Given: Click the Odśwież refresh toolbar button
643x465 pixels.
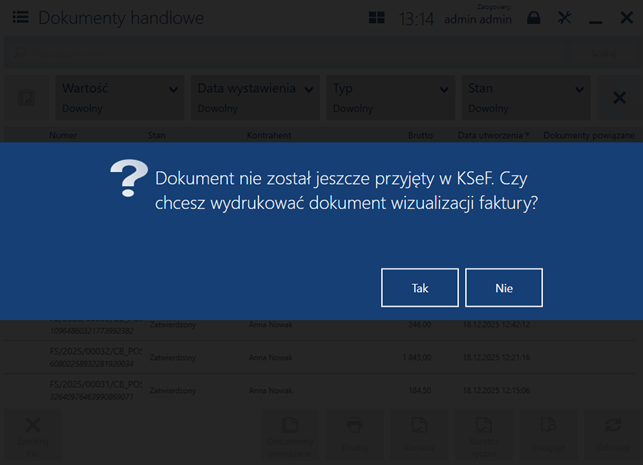Looking at the screenshot, I should (x=613, y=435).
